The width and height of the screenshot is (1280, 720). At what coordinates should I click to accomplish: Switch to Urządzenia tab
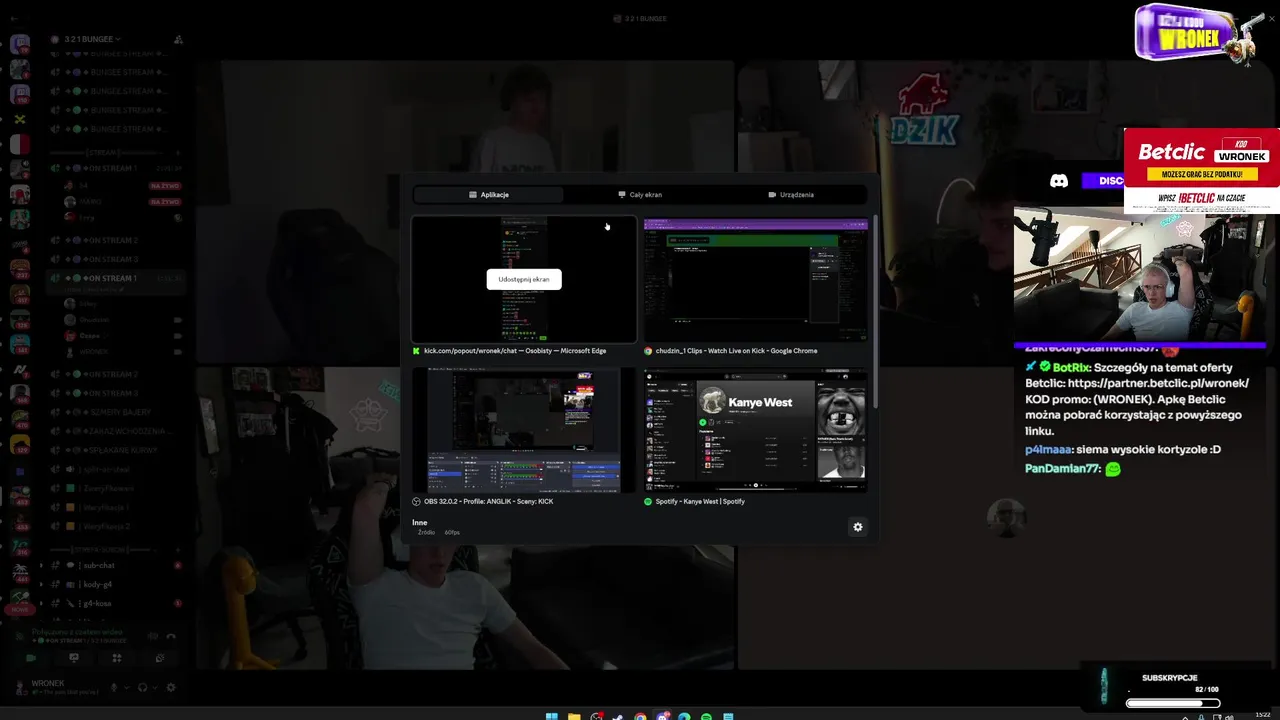791,195
